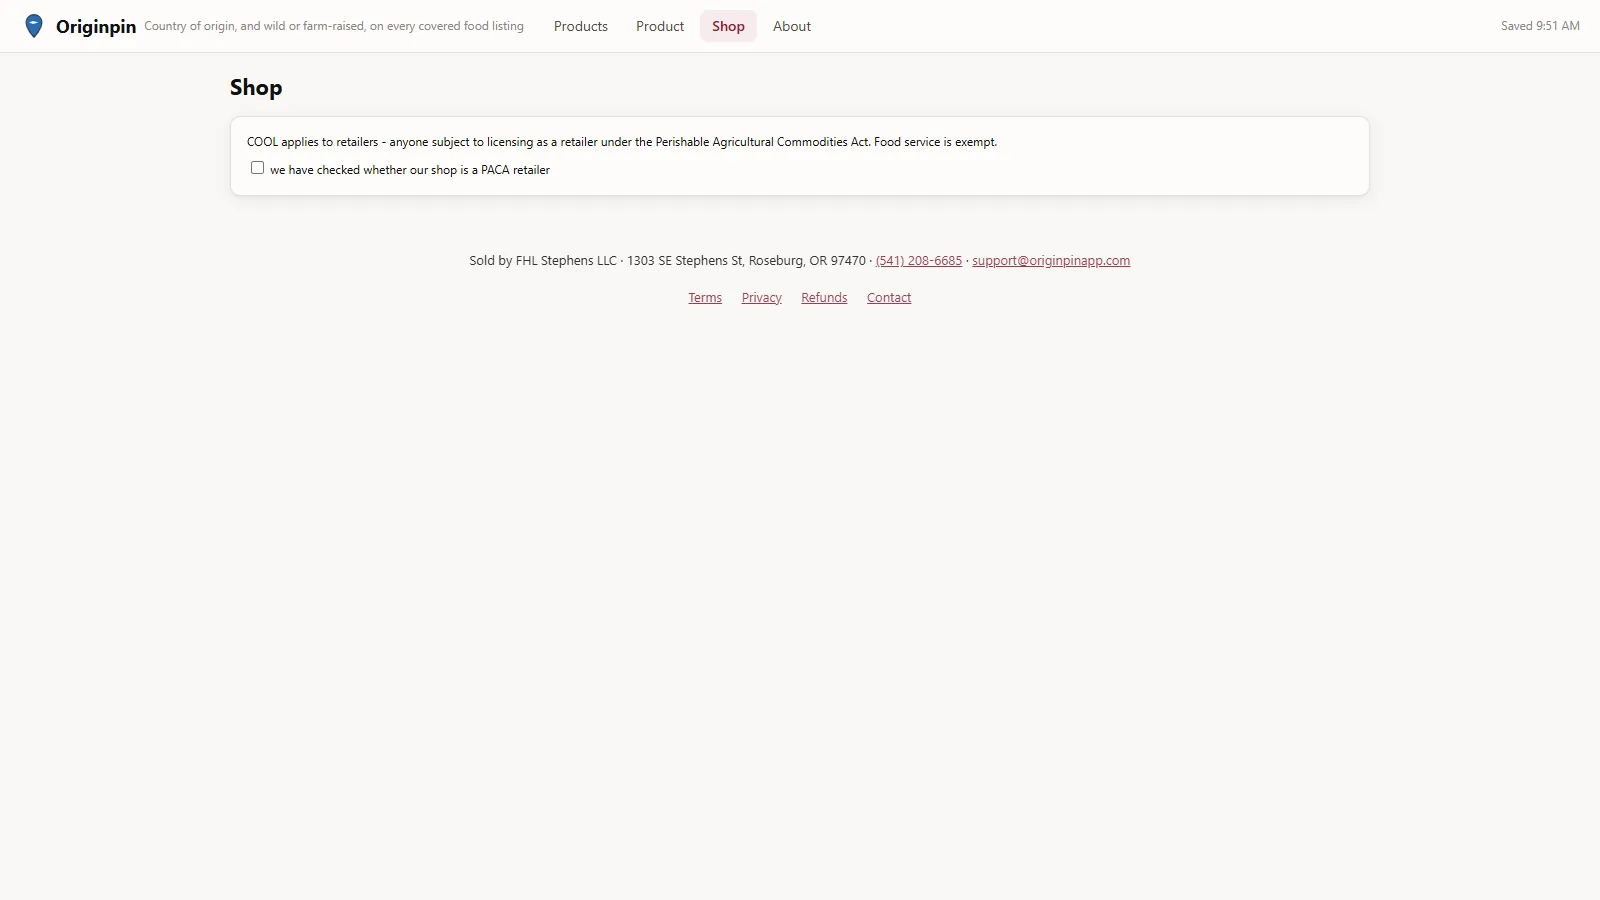Email support@originpinapp.com link
Viewport: 1600px width, 900px height.
(1051, 261)
